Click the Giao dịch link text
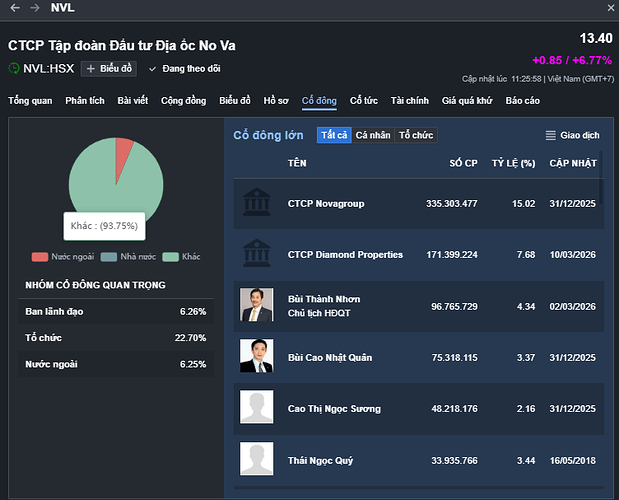This screenshot has width=619, height=500. click(x=580, y=135)
